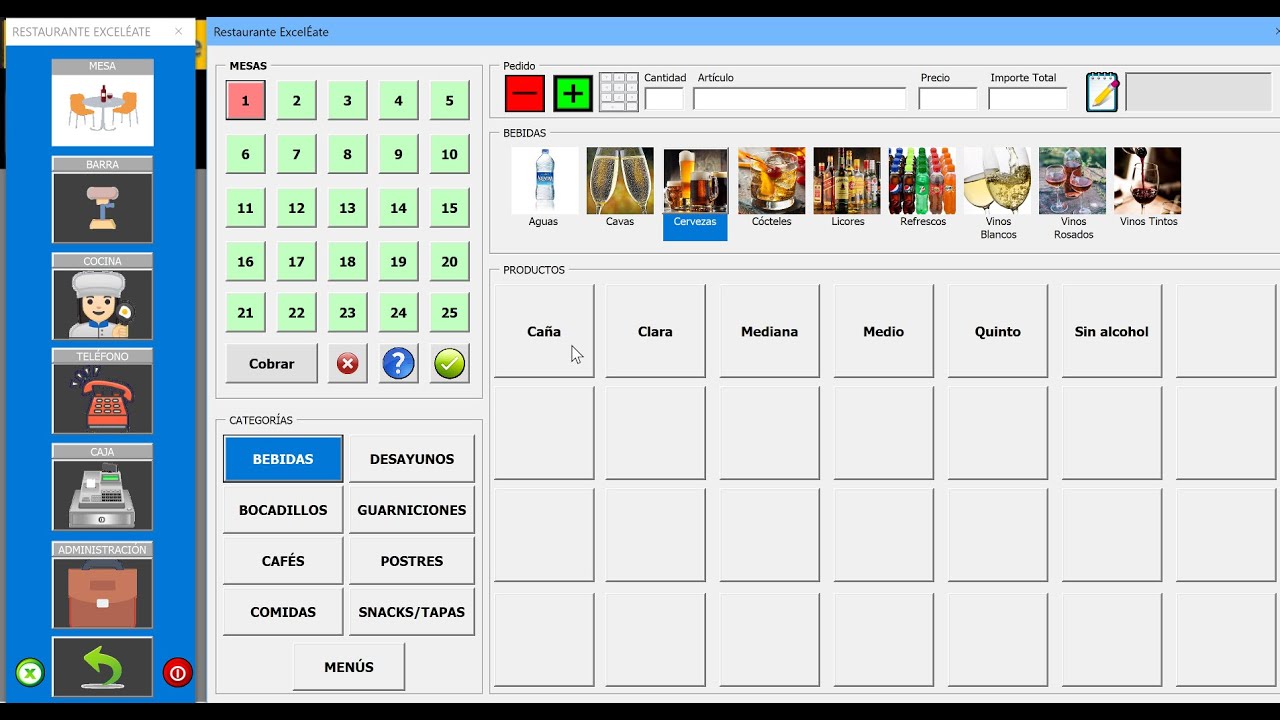This screenshot has height=720, width=1280.
Task: Select the Vinos Blancos thumbnail
Action: click(x=997, y=181)
